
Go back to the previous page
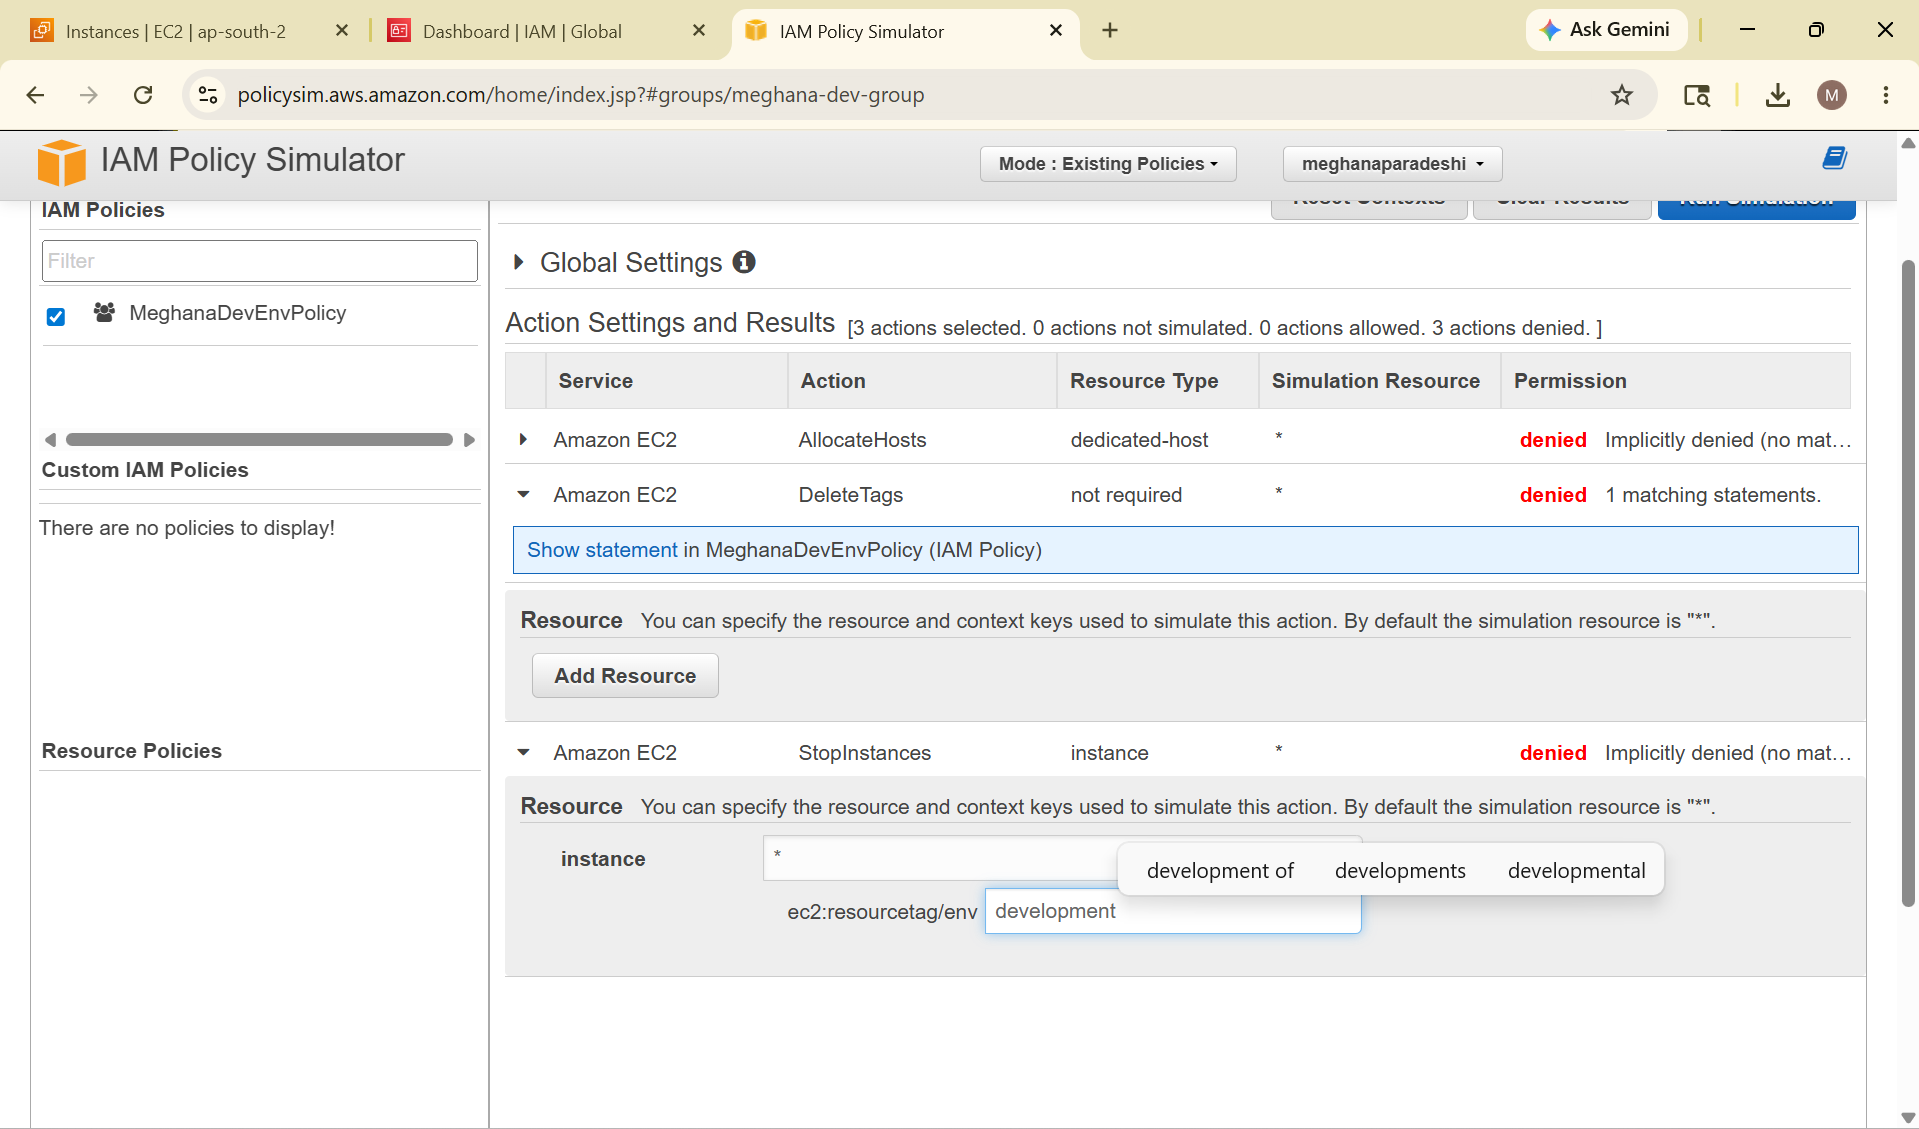click(x=35, y=95)
